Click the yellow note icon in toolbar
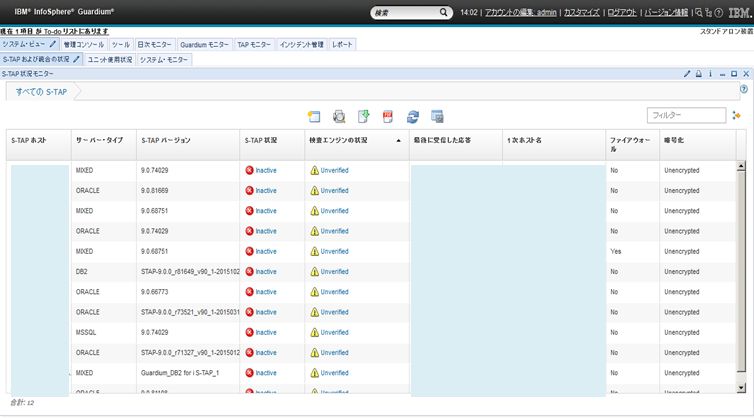 click(x=314, y=116)
